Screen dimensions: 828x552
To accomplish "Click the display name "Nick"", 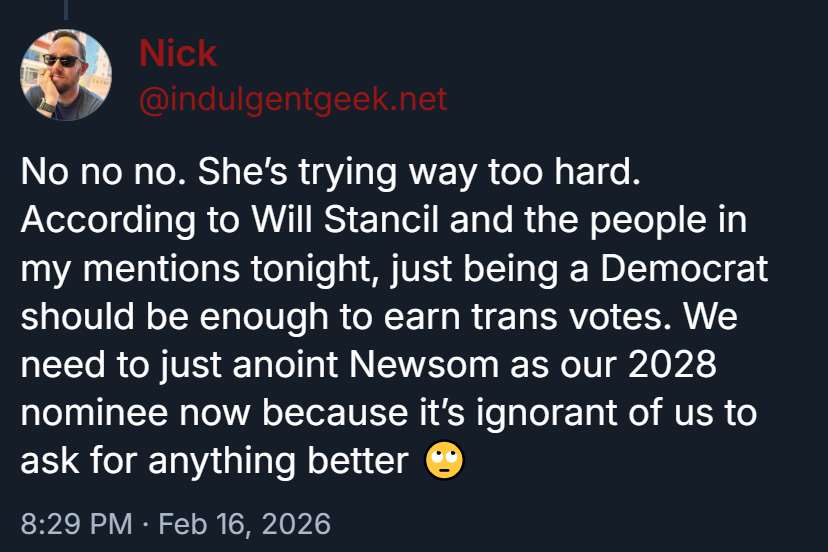I will pyautogui.click(x=177, y=53).
